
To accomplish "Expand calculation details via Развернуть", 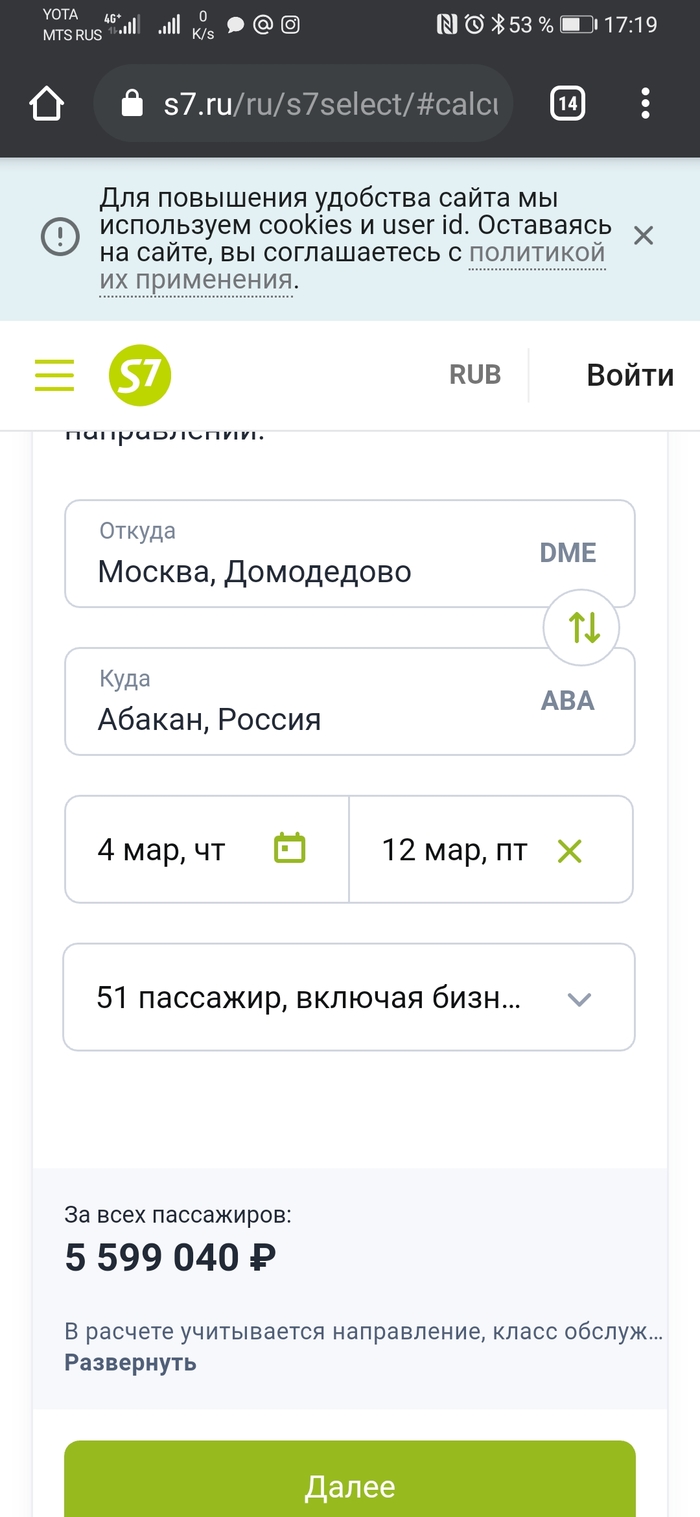I will tap(130, 1362).
